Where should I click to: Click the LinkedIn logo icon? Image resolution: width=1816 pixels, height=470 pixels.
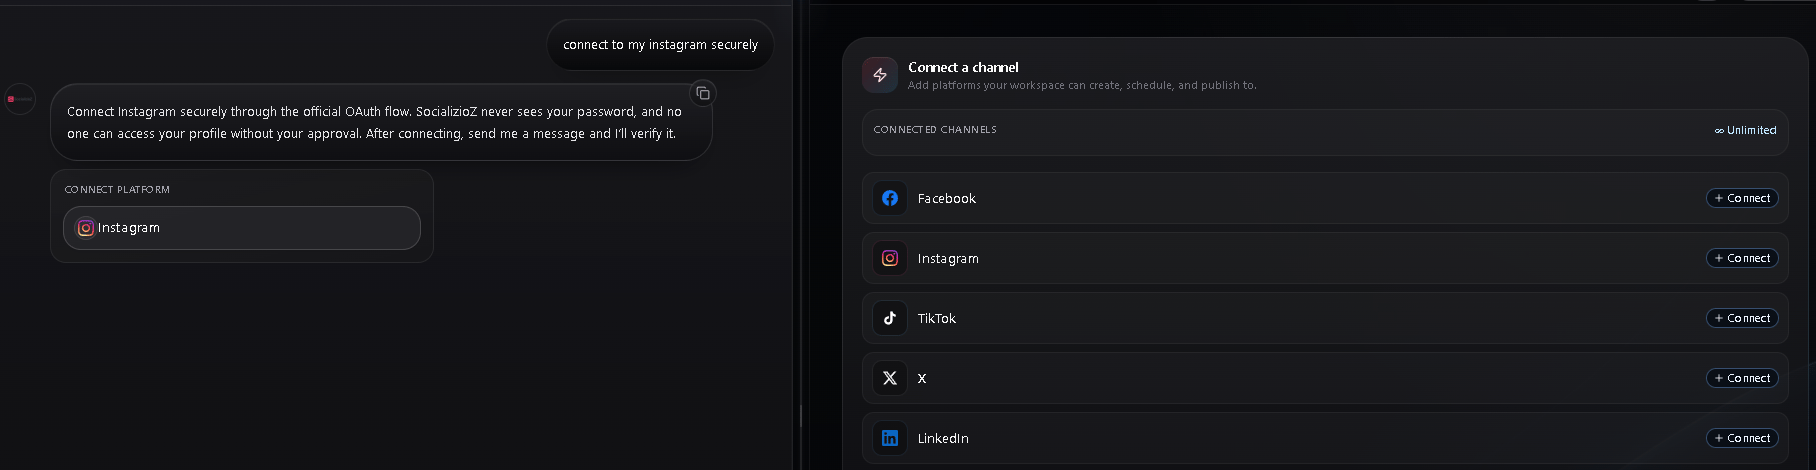tap(890, 438)
